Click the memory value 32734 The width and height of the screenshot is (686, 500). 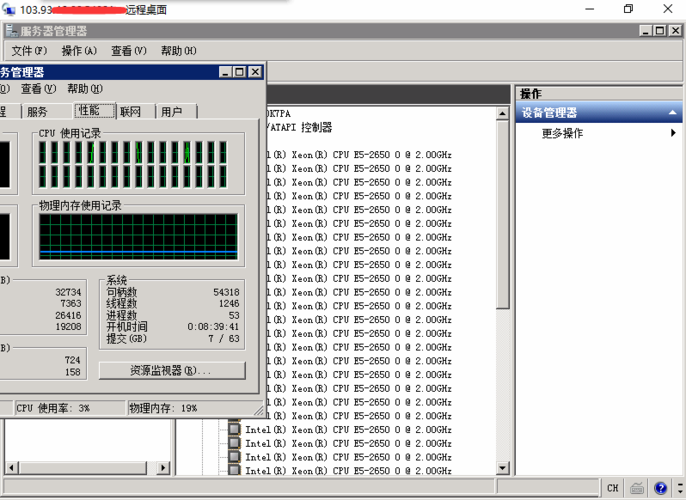click(x=68, y=292)
